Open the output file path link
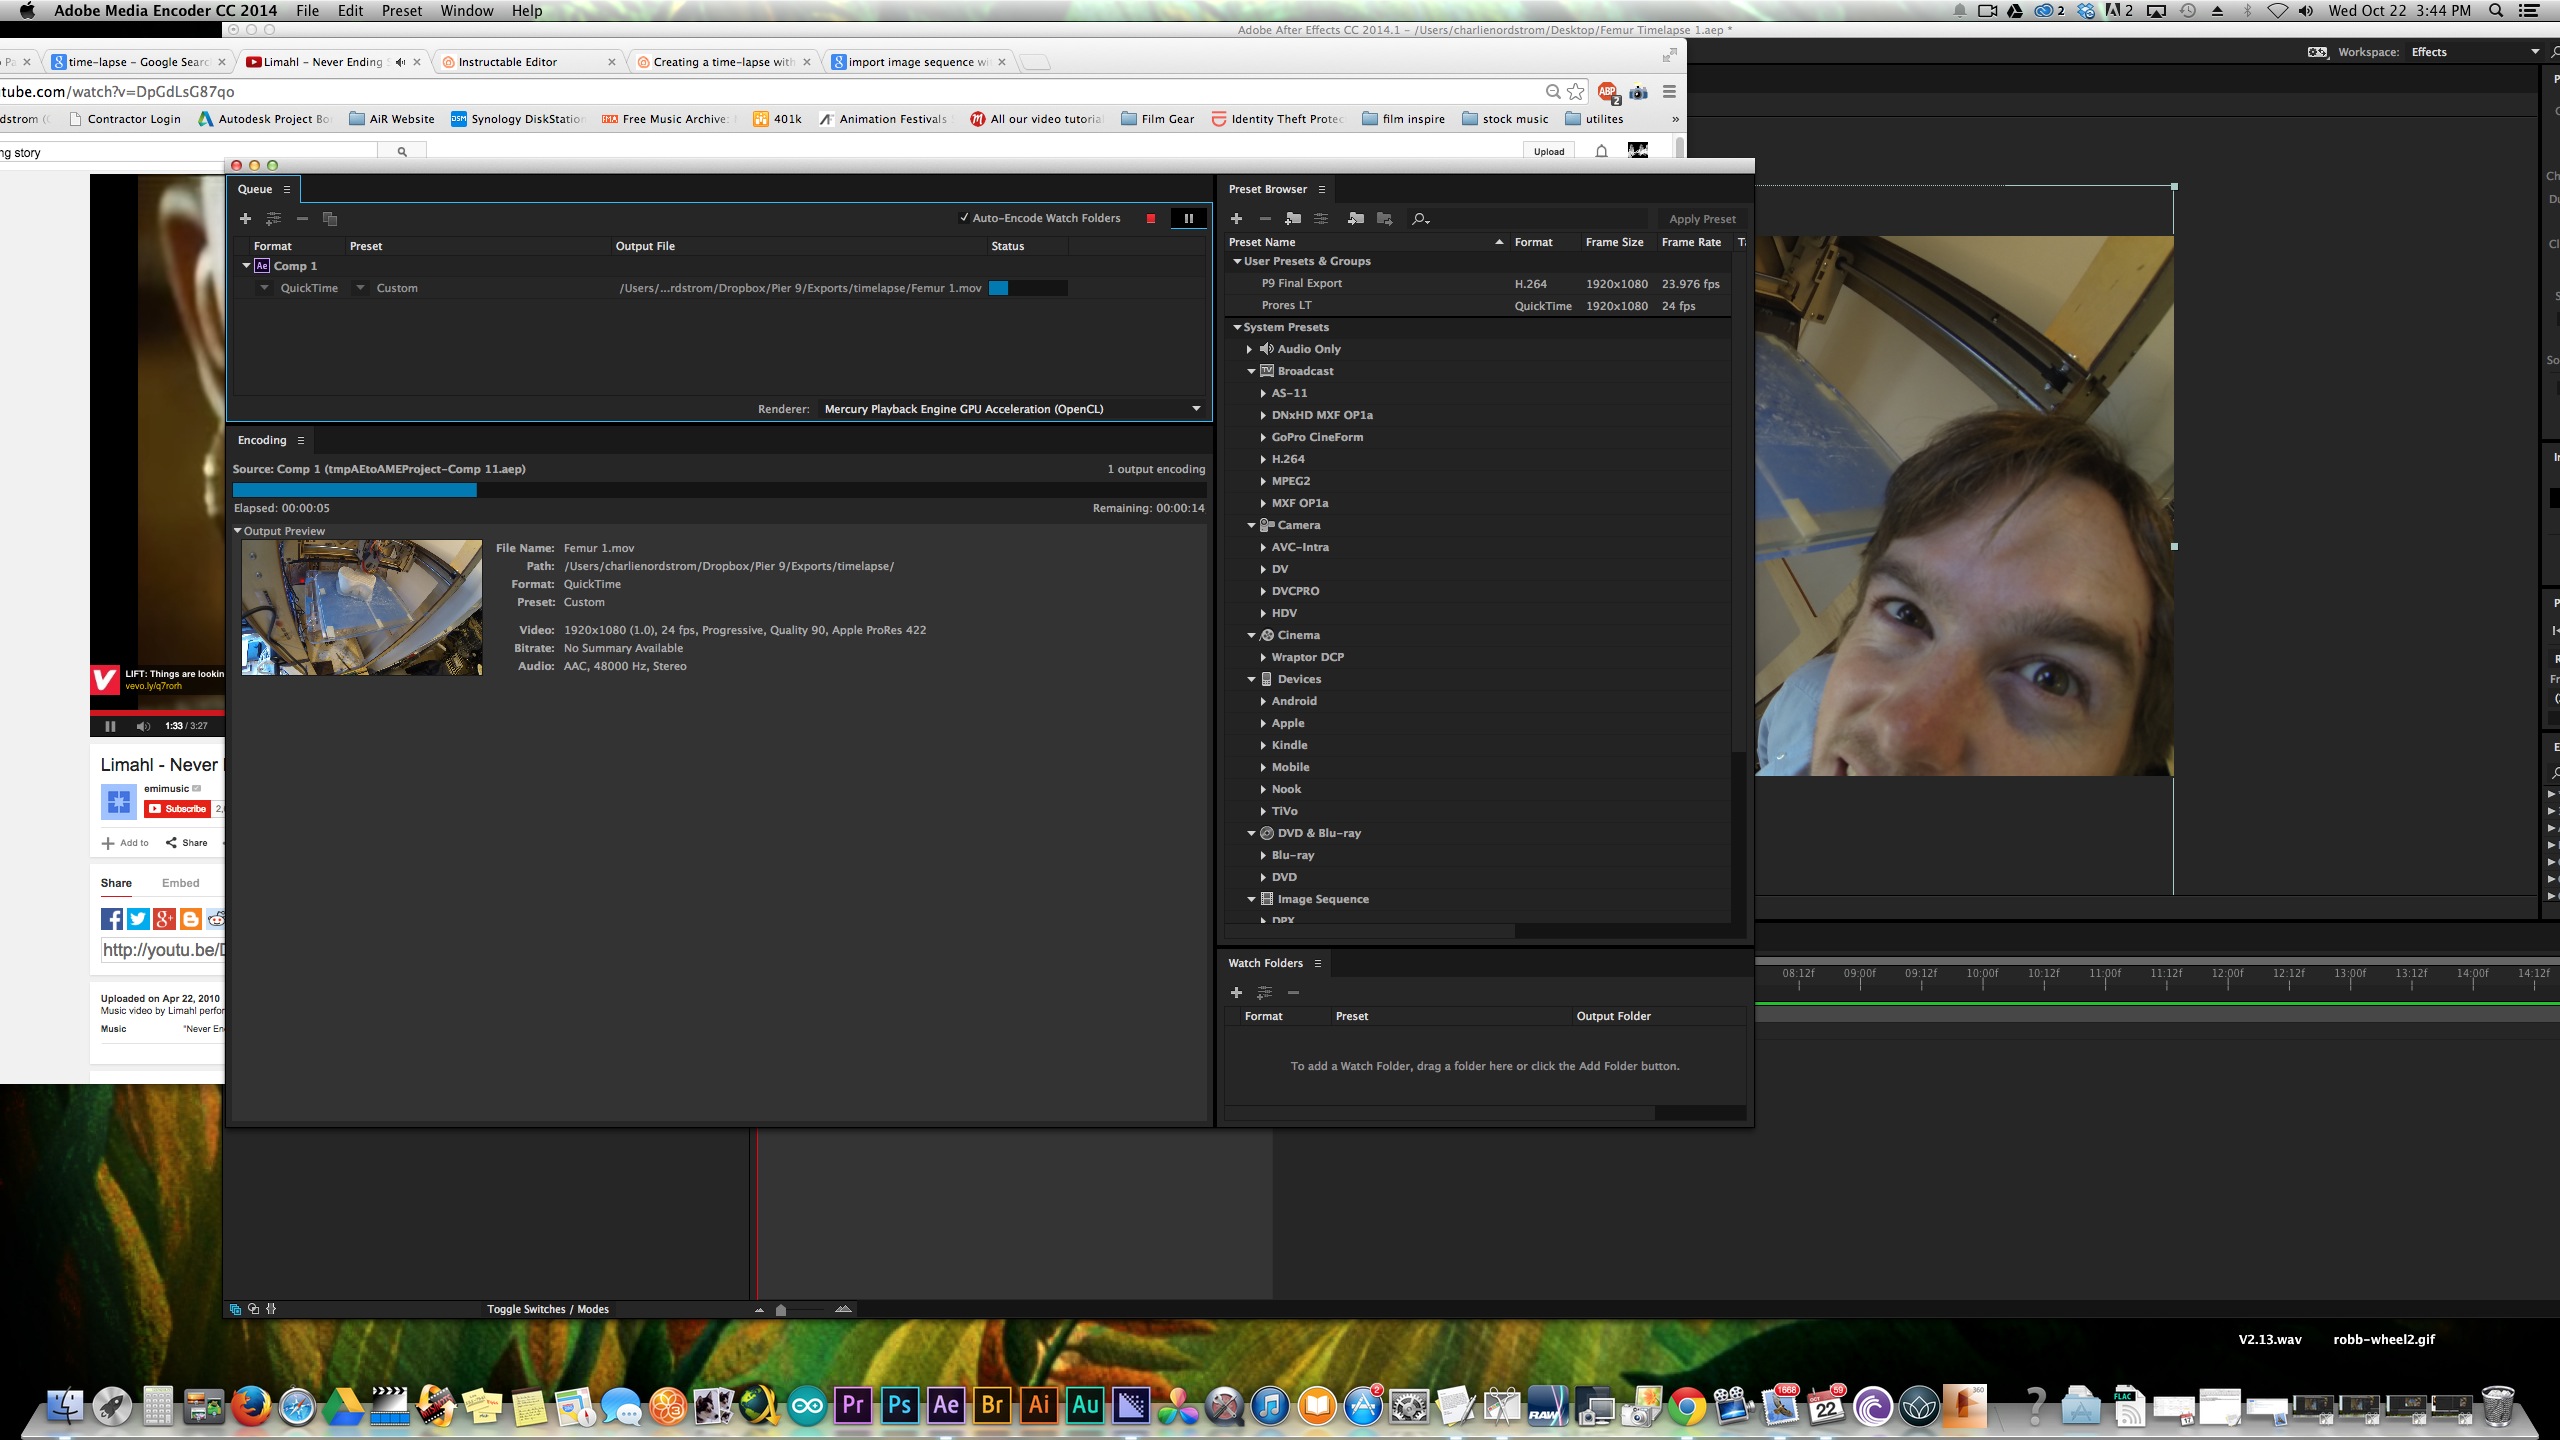Viewport: 2560px width, 1440px height. click(800, 288)
